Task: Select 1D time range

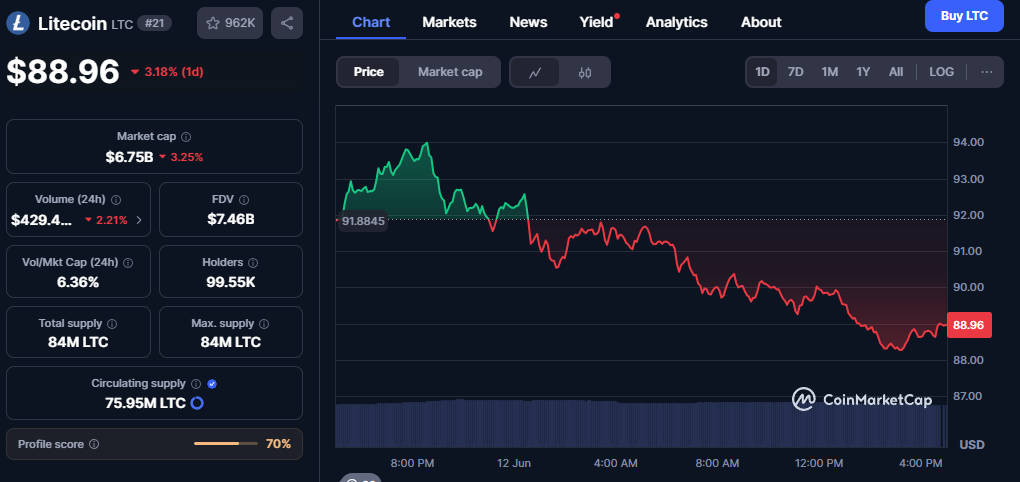Action: tap(762, 72)
